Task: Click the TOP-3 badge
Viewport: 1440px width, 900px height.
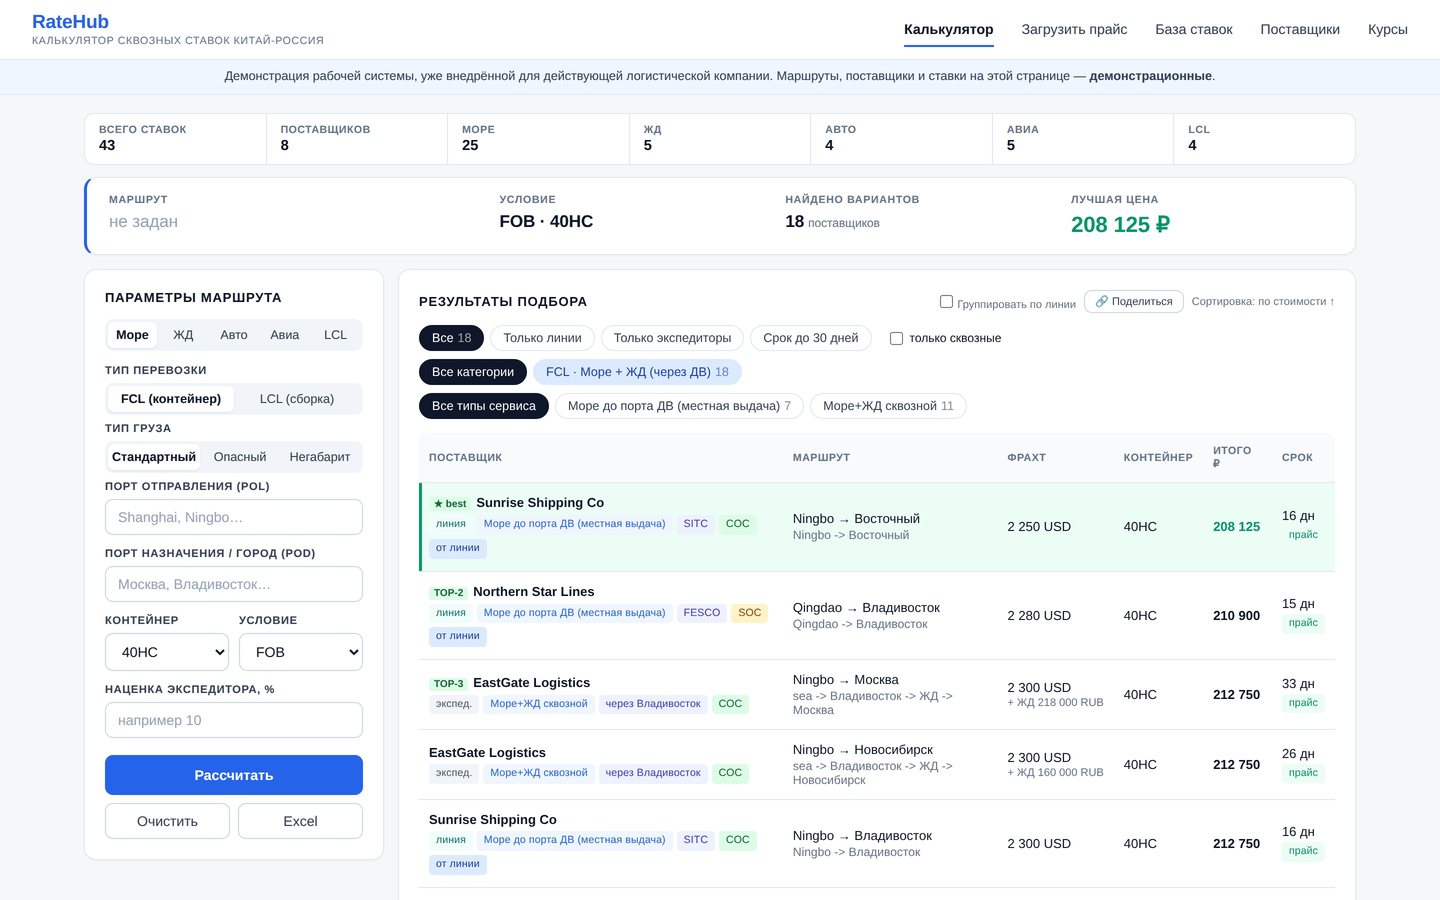Action: click(448, 683)
